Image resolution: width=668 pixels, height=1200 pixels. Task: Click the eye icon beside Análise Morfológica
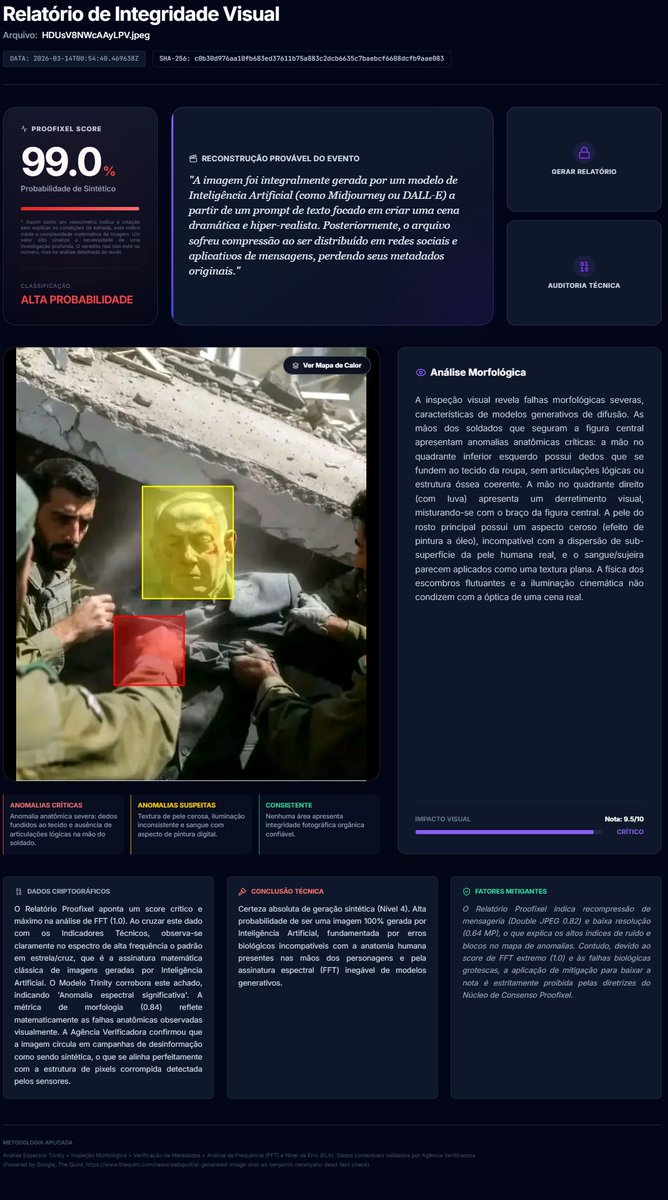pyautogui.click(x=421, y=372)
